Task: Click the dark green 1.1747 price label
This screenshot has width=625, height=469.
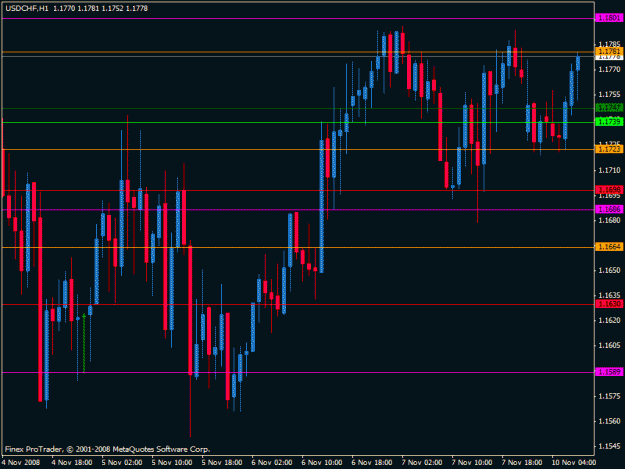Action: tap(609, 108)
